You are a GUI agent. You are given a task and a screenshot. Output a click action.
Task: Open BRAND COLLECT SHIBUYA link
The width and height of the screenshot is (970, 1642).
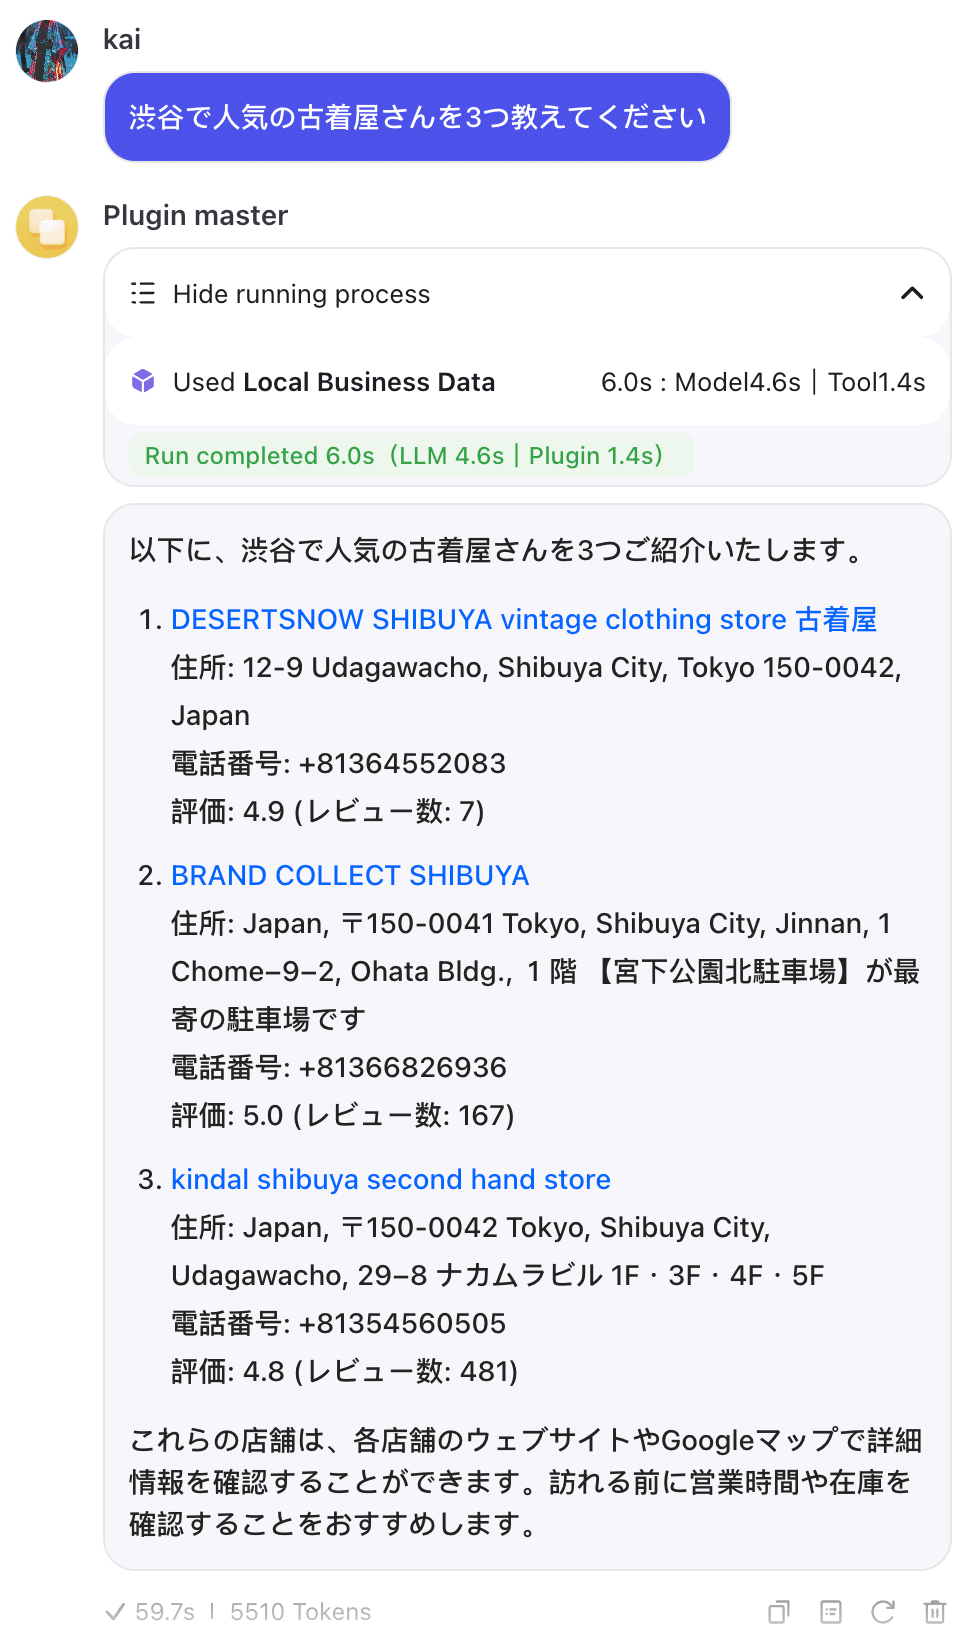tap(349, 876)
